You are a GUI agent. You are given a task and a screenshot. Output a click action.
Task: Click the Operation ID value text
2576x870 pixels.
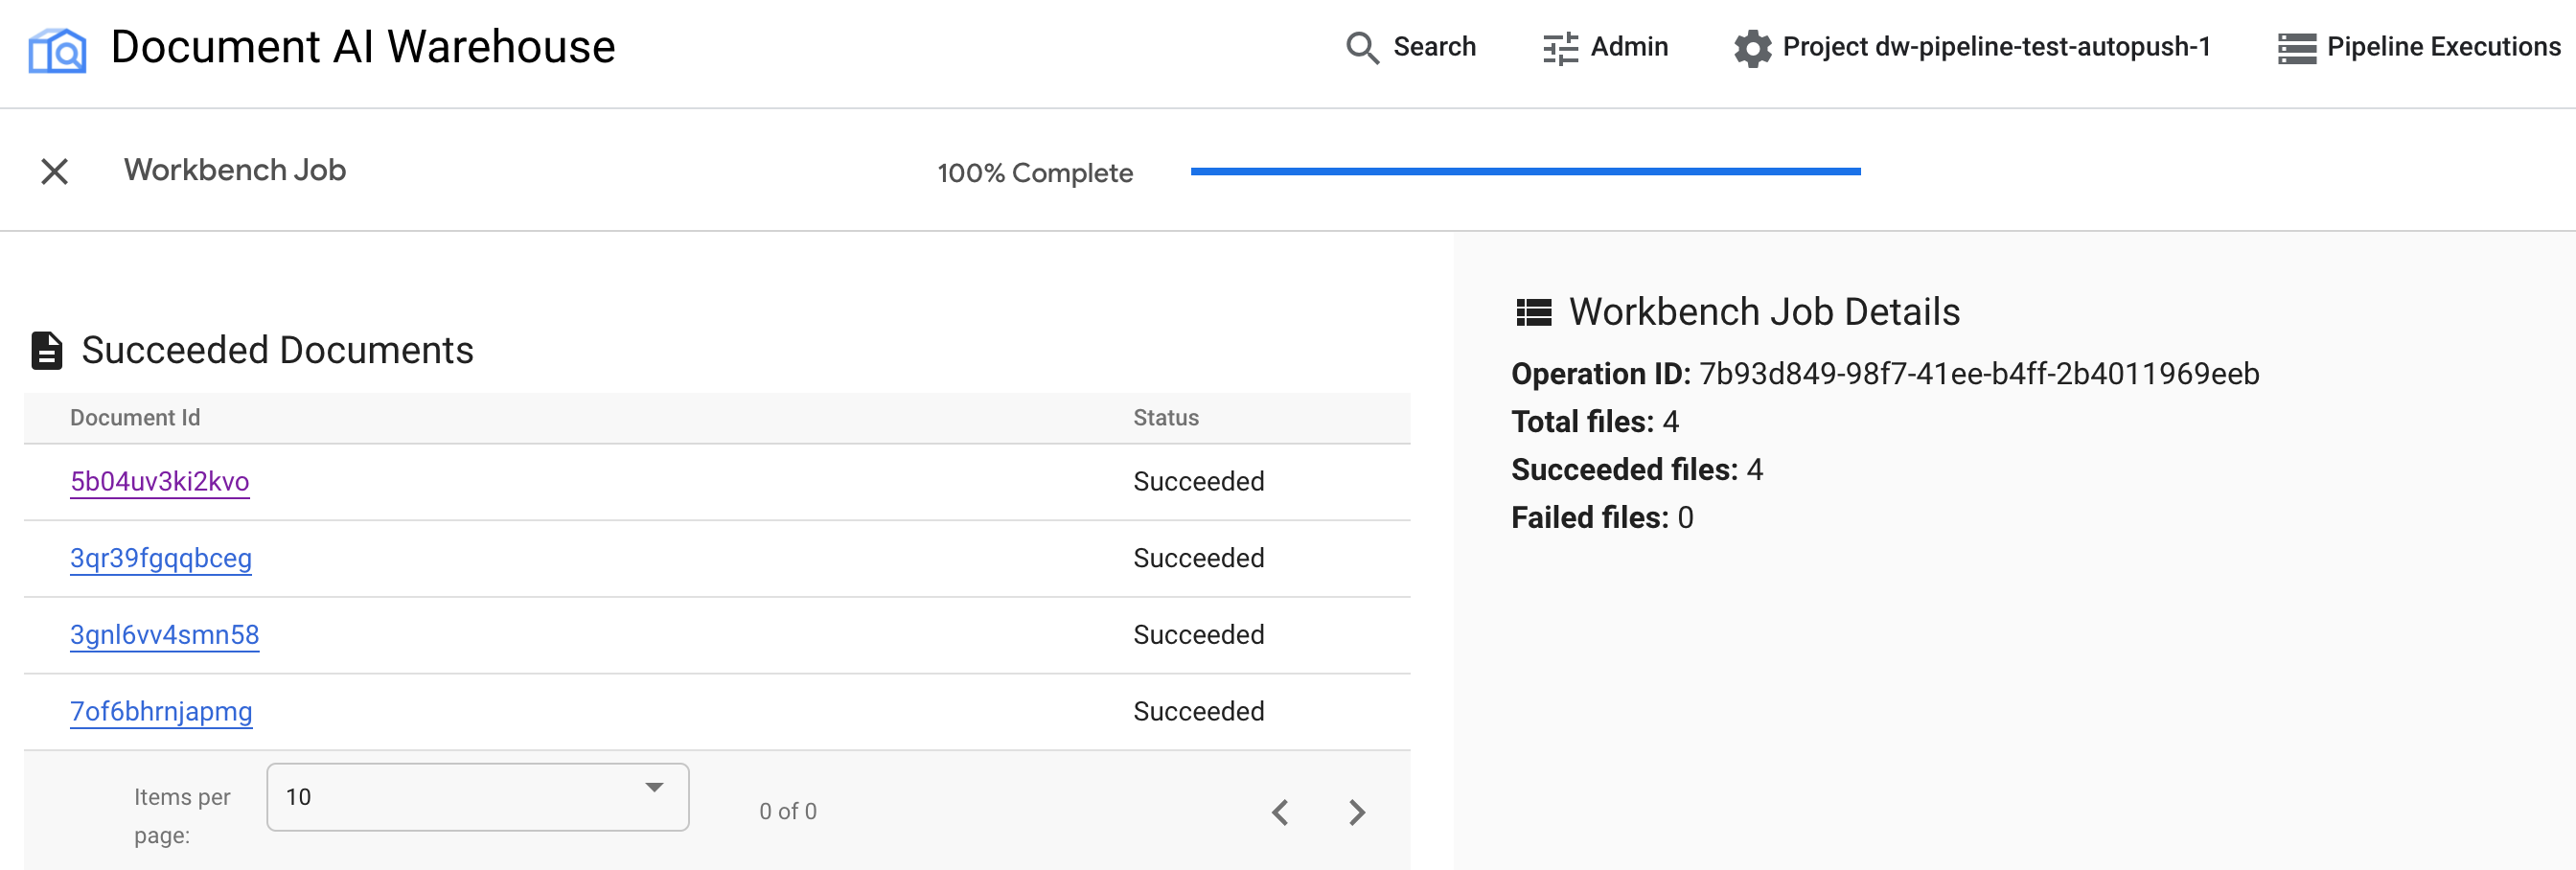pos(1978,374)
